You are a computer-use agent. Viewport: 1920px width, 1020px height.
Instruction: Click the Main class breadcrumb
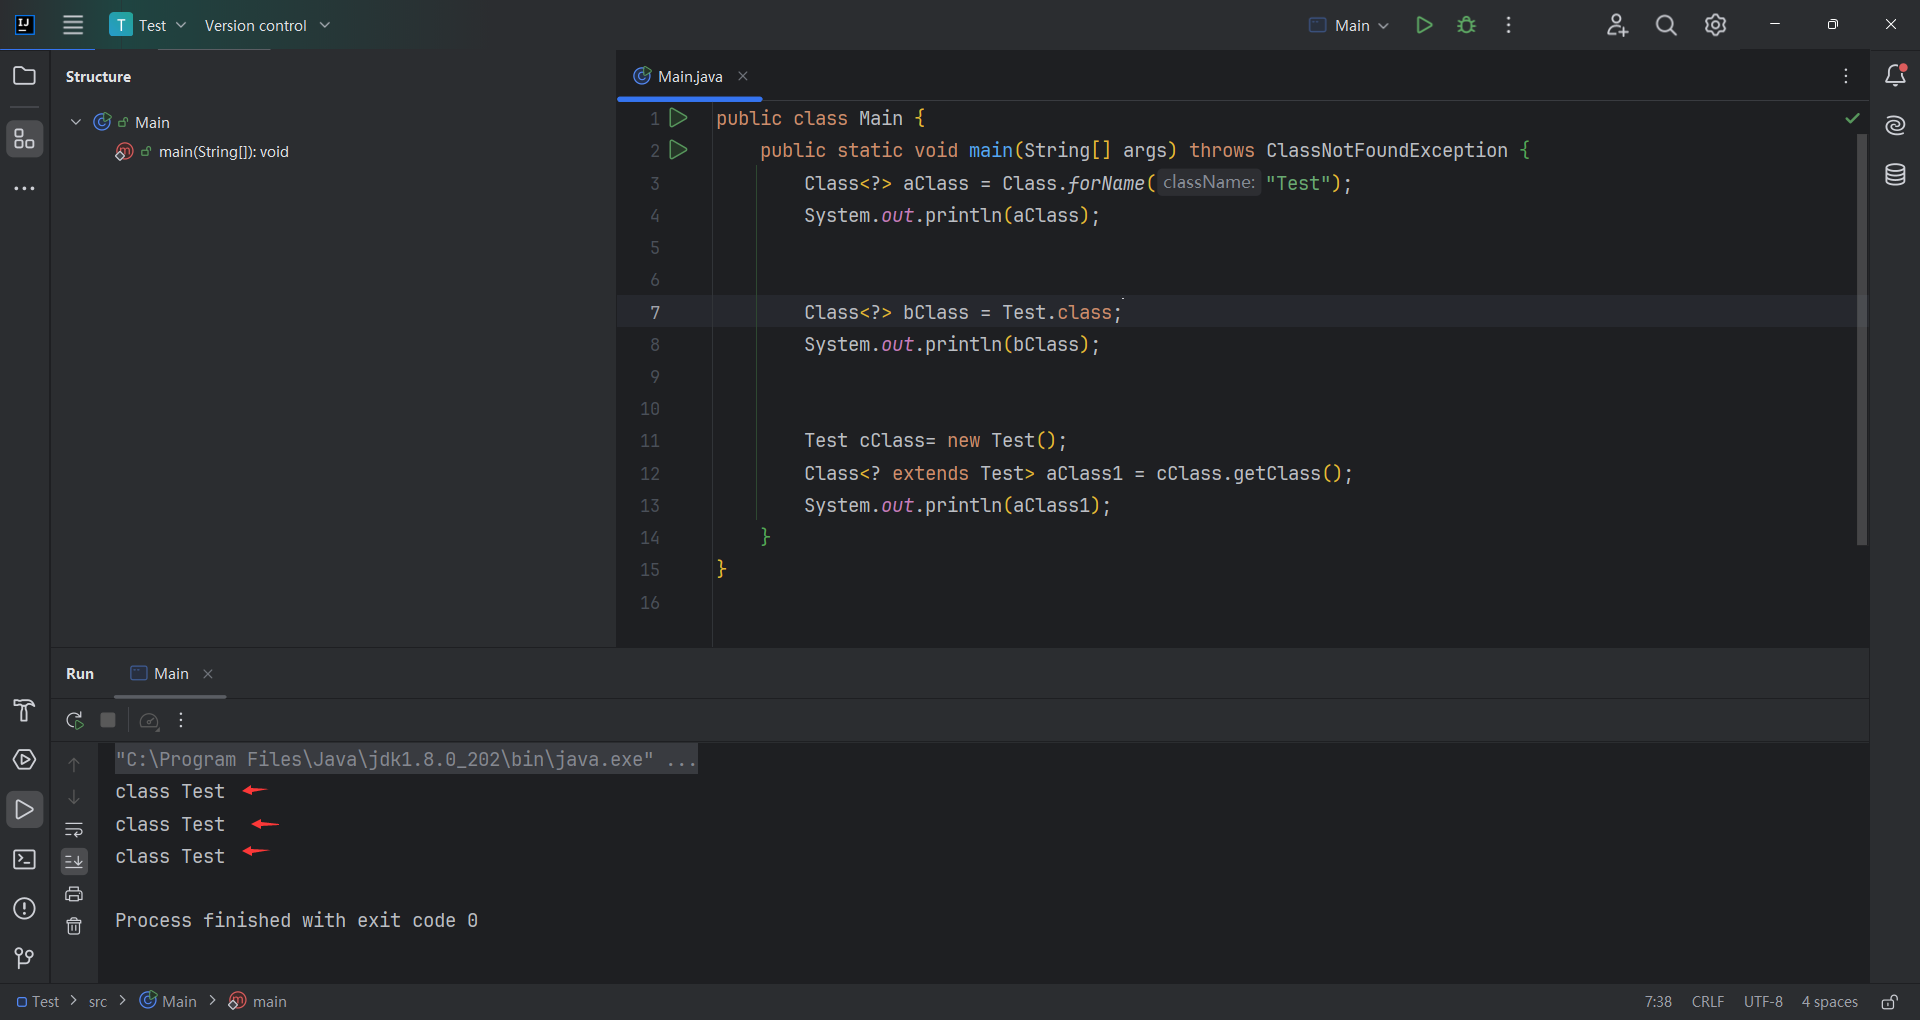click(x=168, y=1001)
